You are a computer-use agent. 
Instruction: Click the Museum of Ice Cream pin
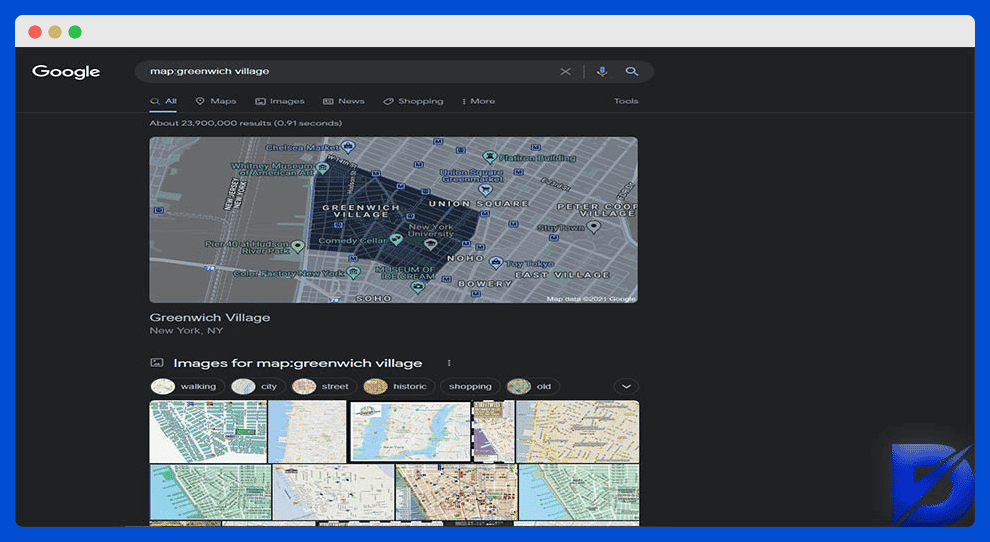click(417, 288)
